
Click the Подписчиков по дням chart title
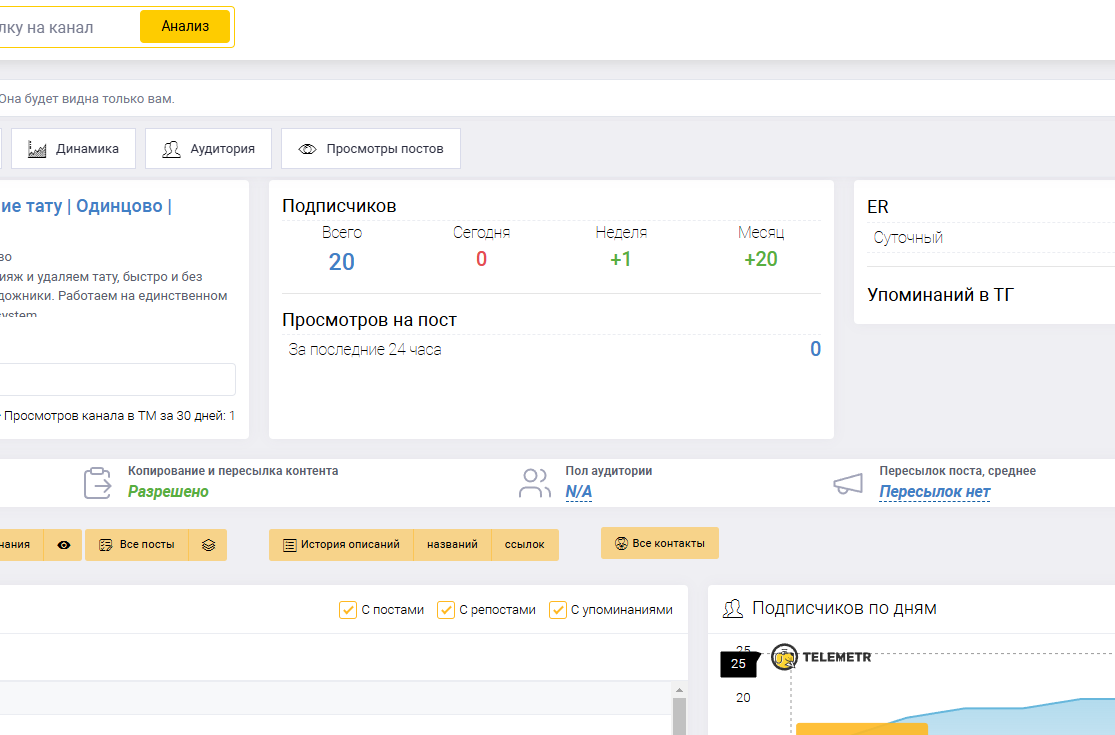click(x=844, y=608)
